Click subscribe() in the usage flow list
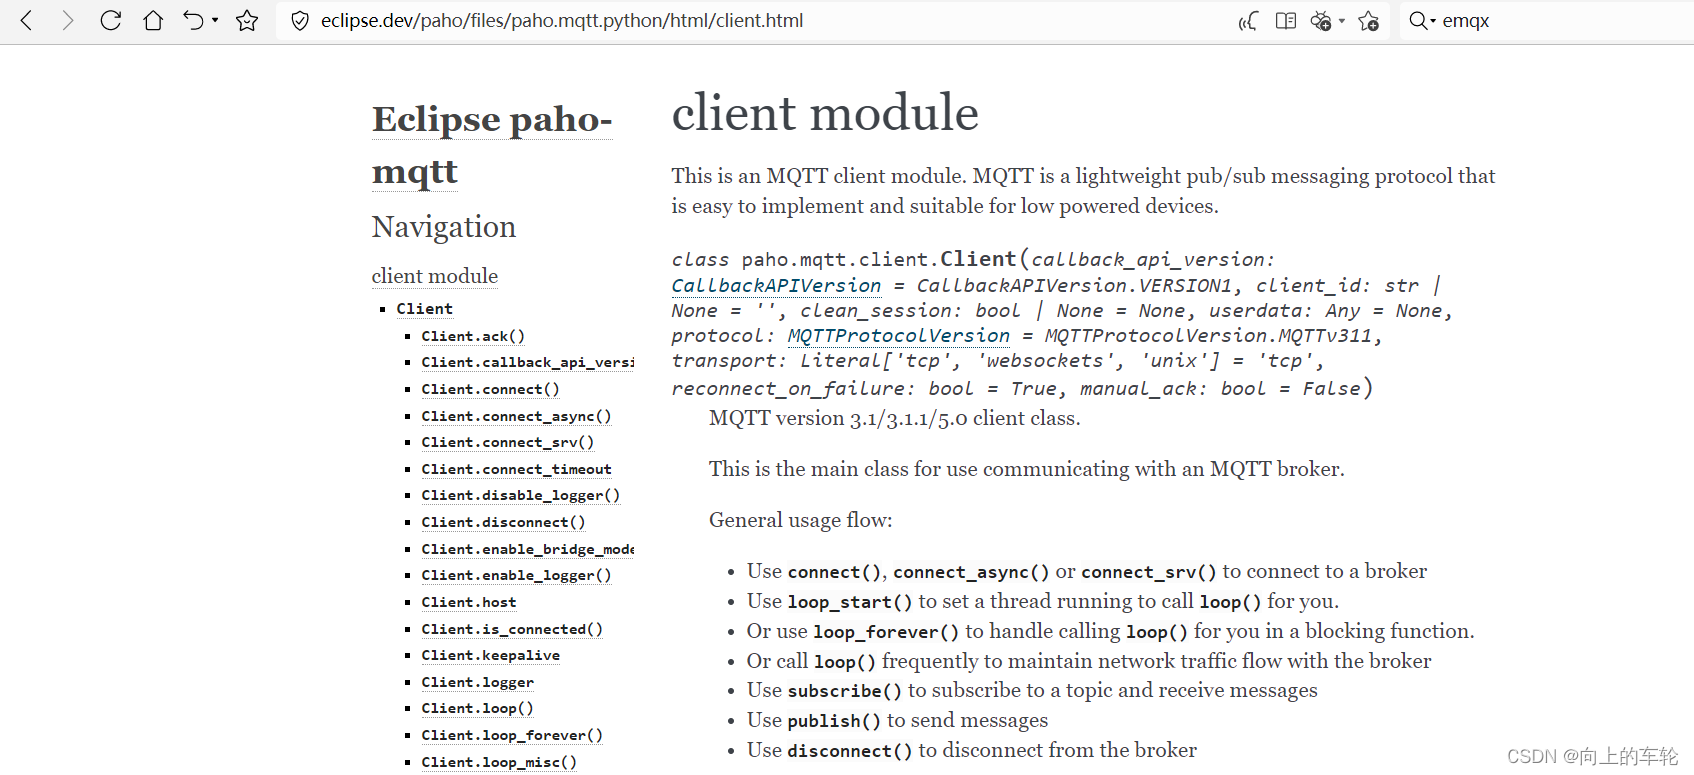The height and width of the screenshot is (775, 1694). 845,691
